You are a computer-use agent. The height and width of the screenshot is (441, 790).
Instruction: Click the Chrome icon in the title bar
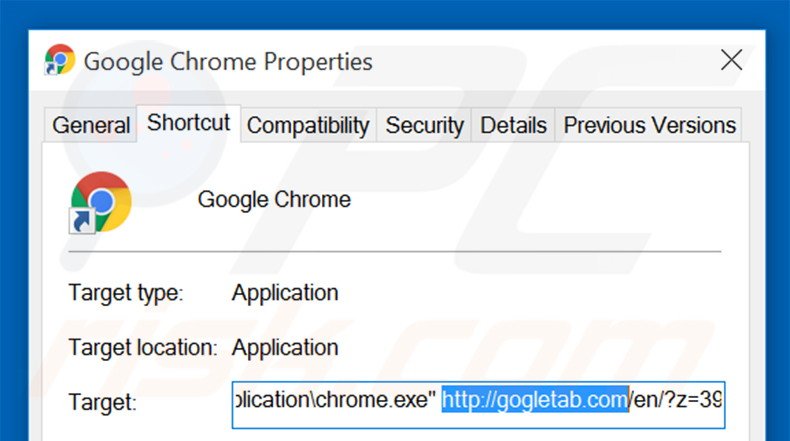[60, 60]
